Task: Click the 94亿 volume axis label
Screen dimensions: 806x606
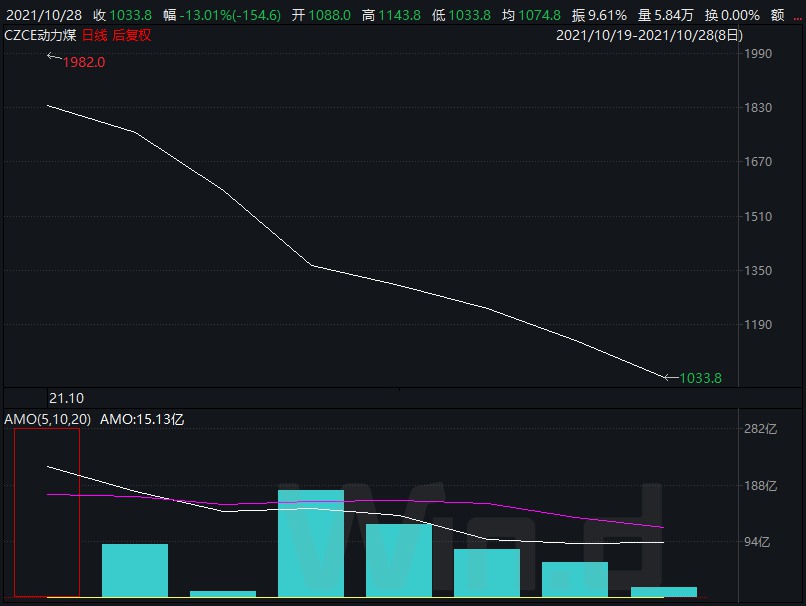Action: point(757,542)
